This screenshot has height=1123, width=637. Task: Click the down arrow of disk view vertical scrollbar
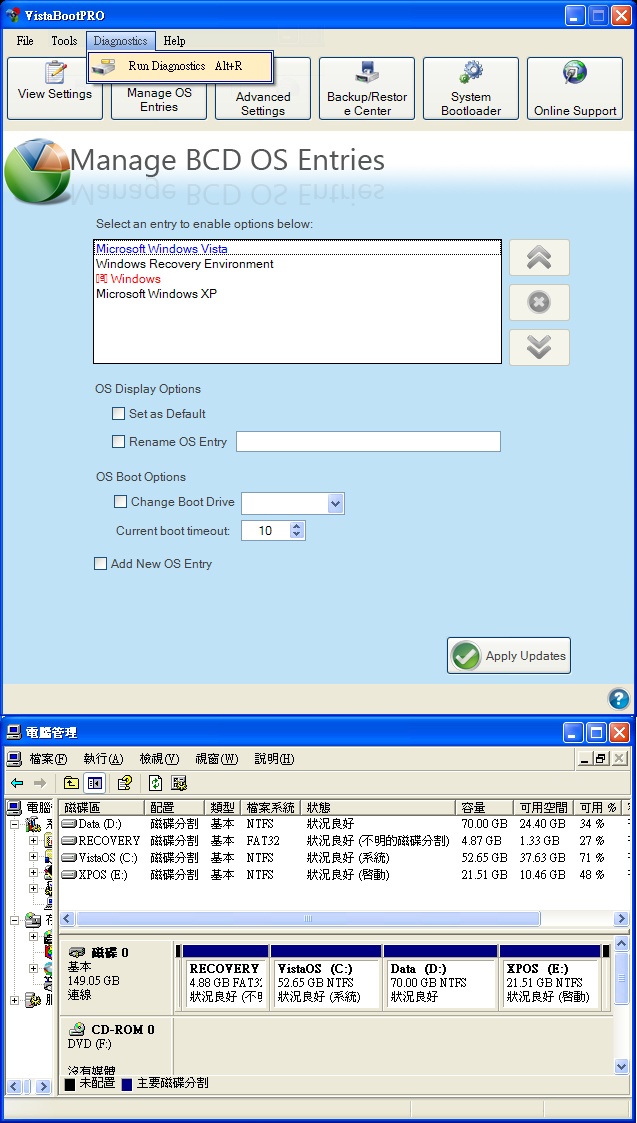(621, 1066)
